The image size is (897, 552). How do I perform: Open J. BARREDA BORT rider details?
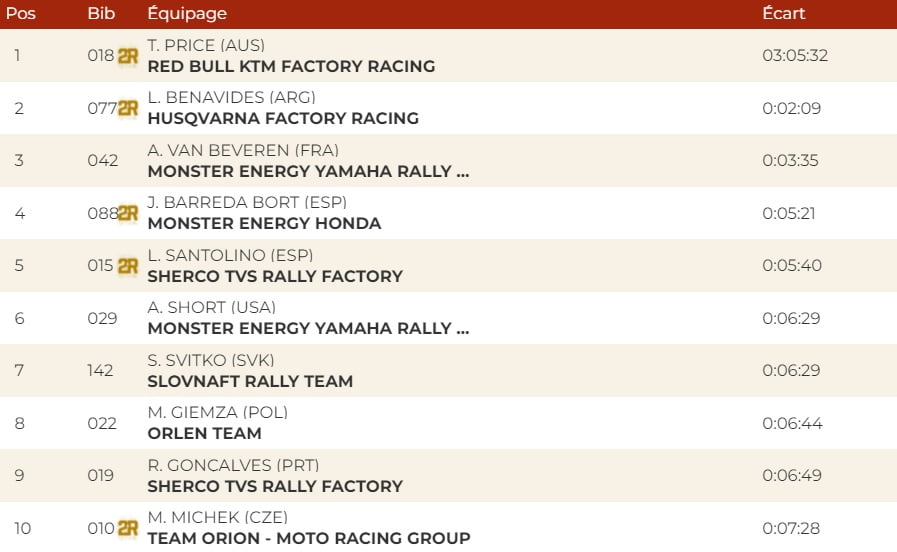[x=247, y=202]
